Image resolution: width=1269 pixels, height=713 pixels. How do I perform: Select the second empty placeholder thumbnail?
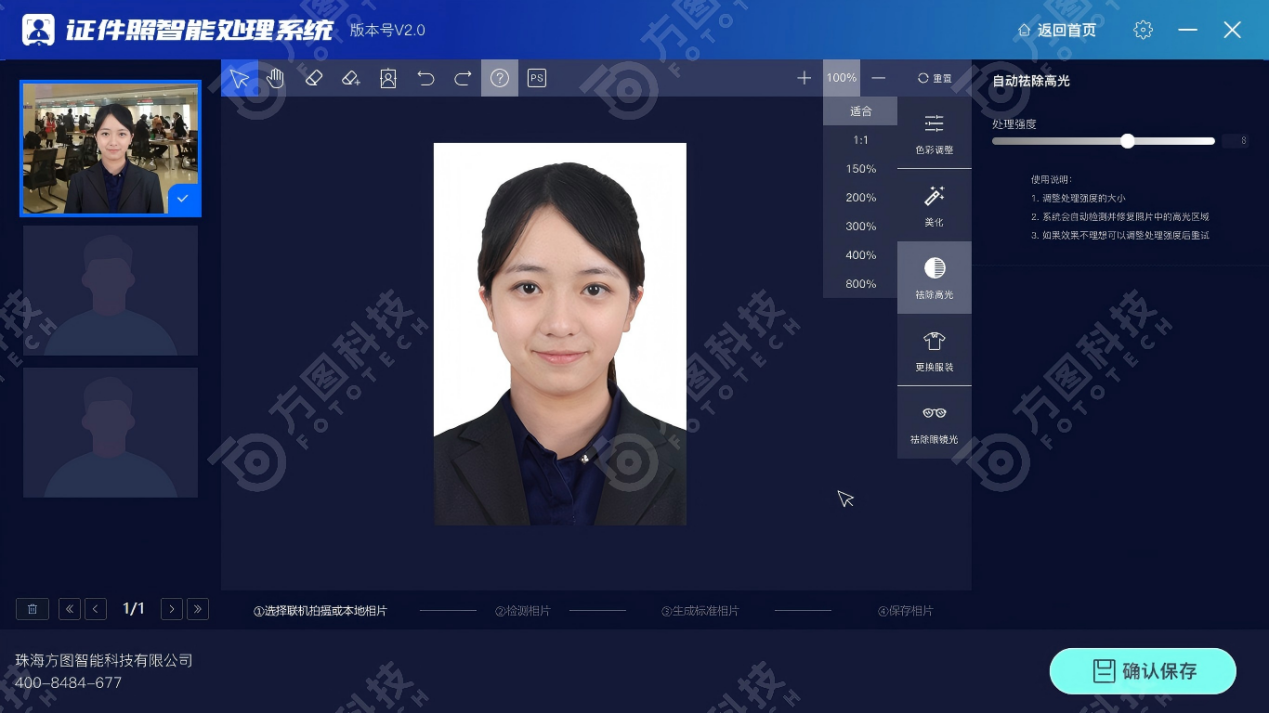coord(110,290)
